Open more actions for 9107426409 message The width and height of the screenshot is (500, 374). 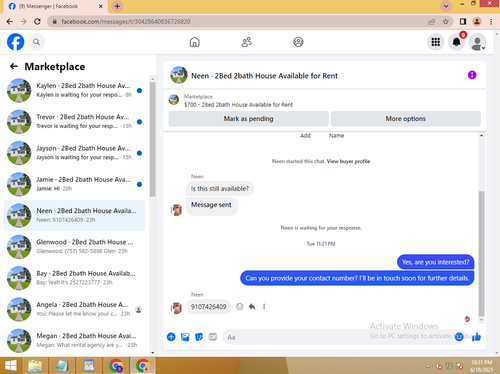pyautogui.click(x=264, y=307)
